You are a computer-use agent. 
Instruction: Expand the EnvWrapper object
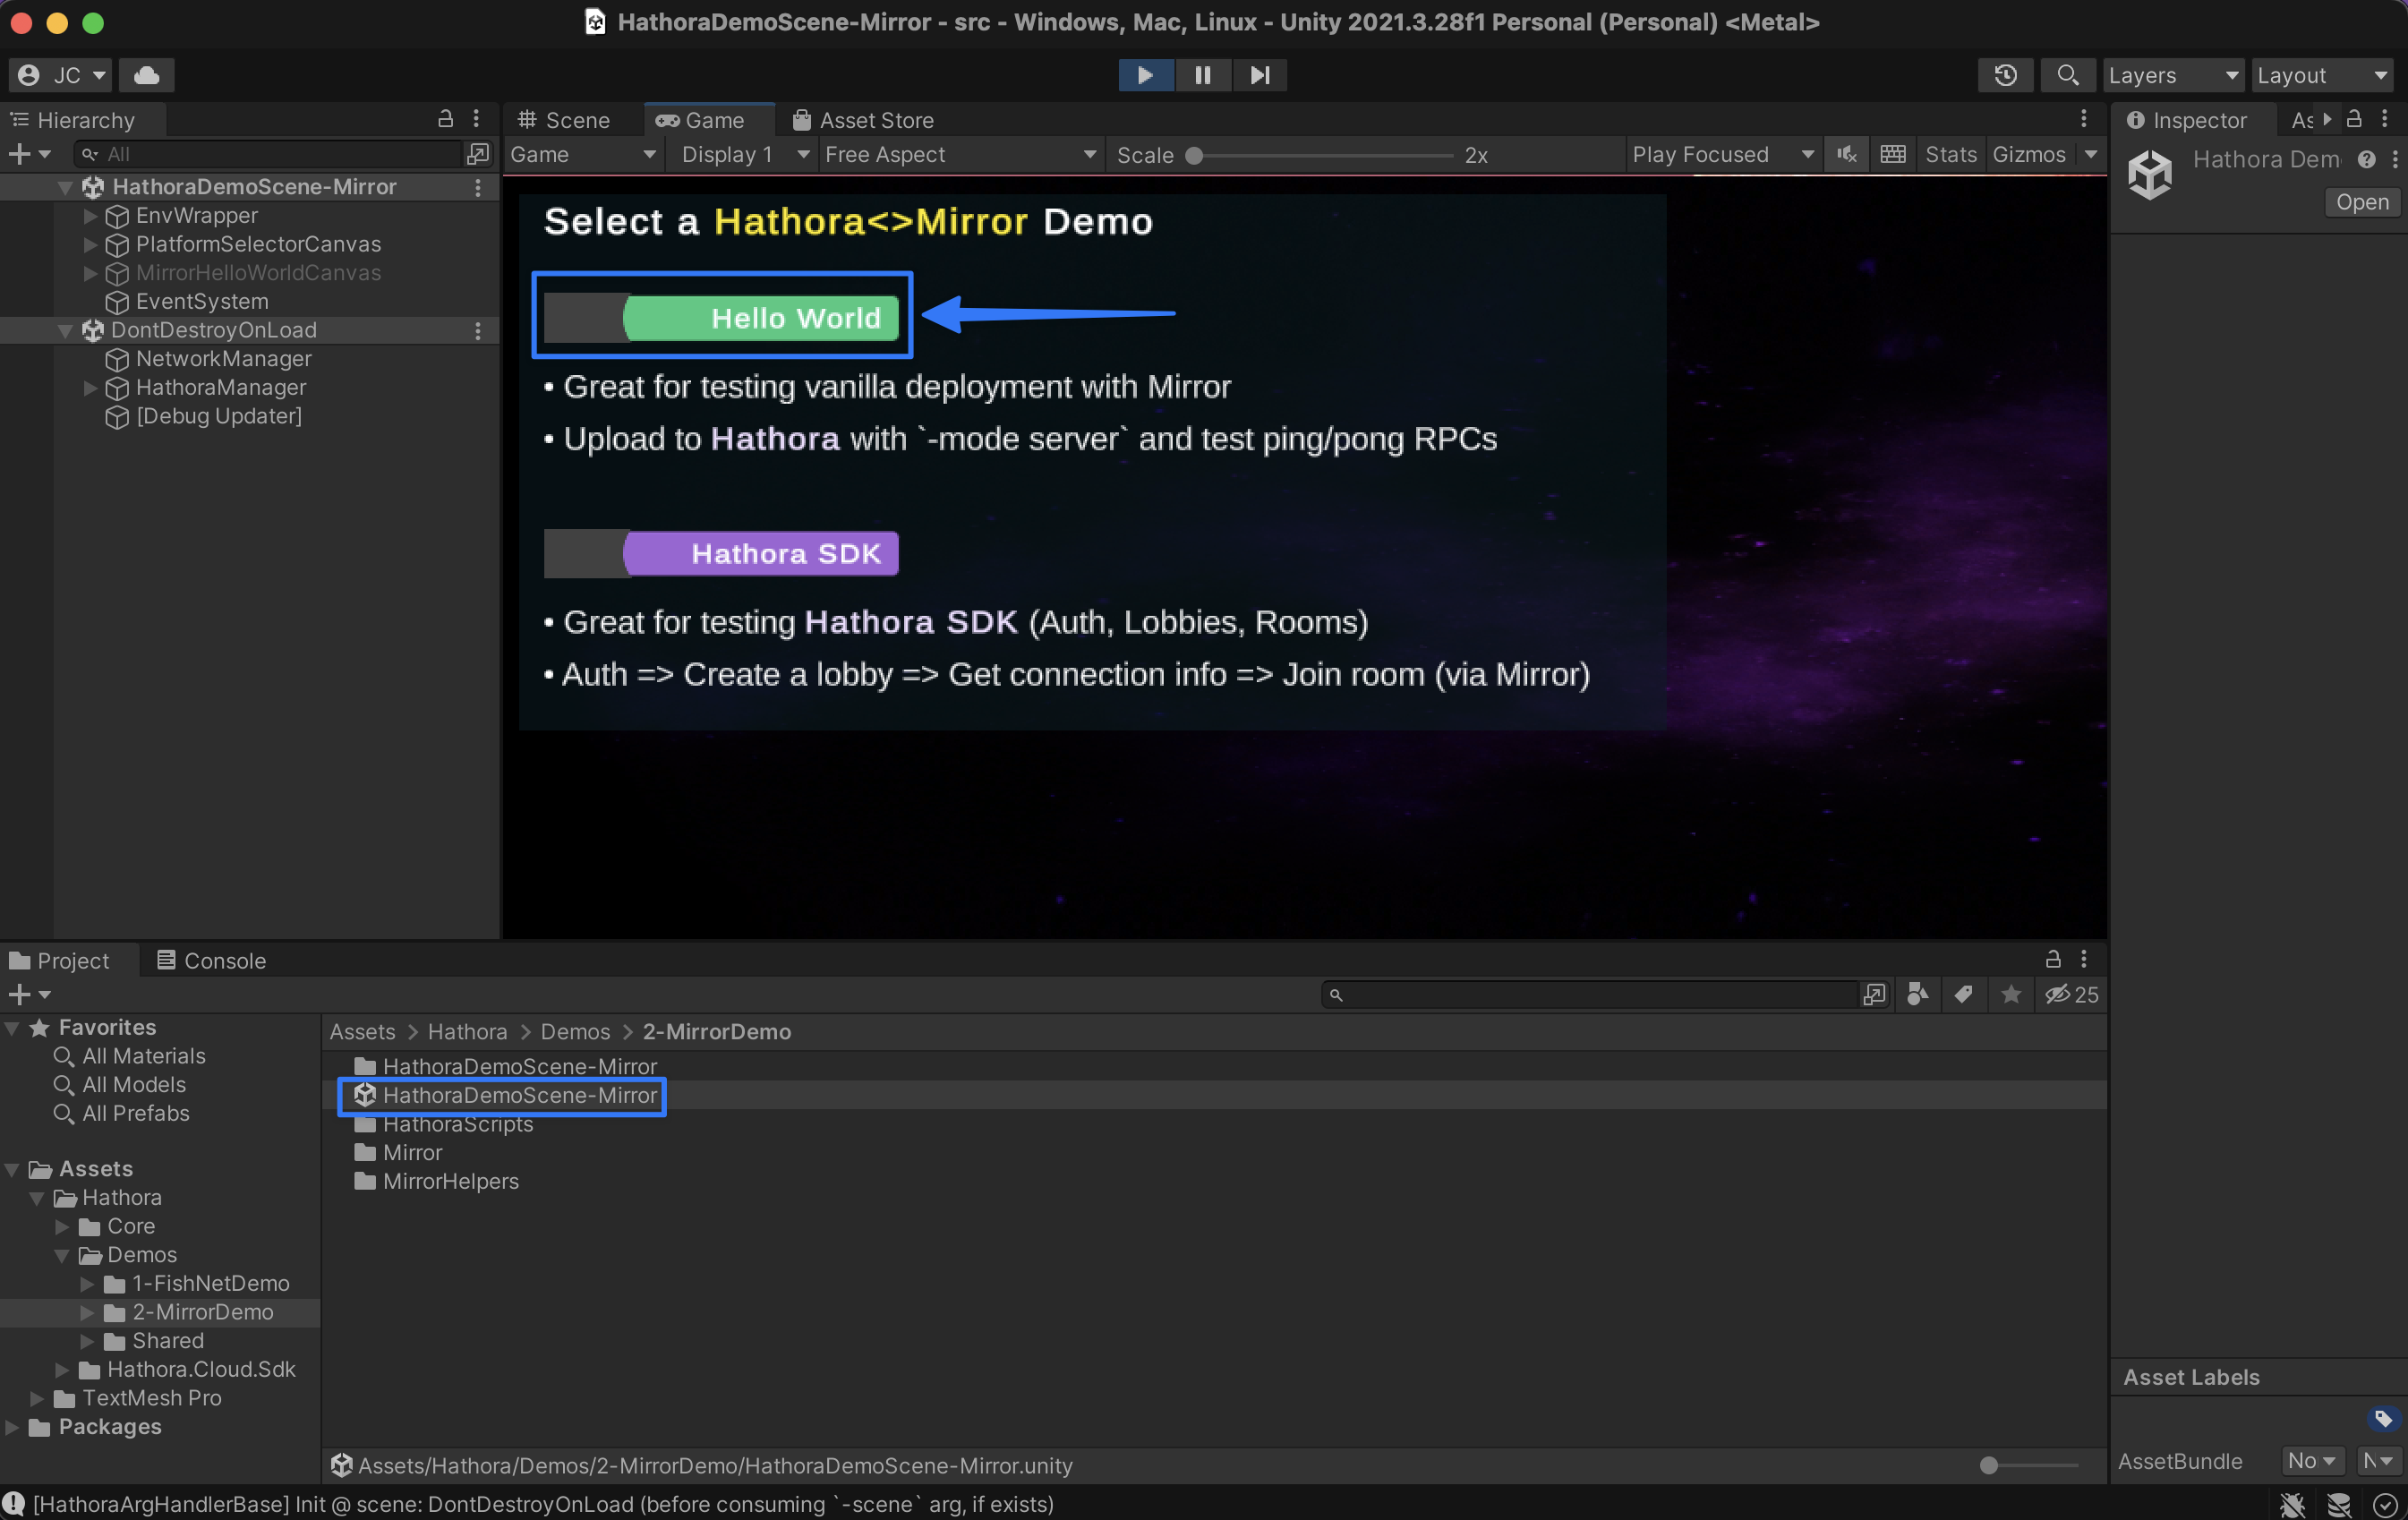(90, 216)
